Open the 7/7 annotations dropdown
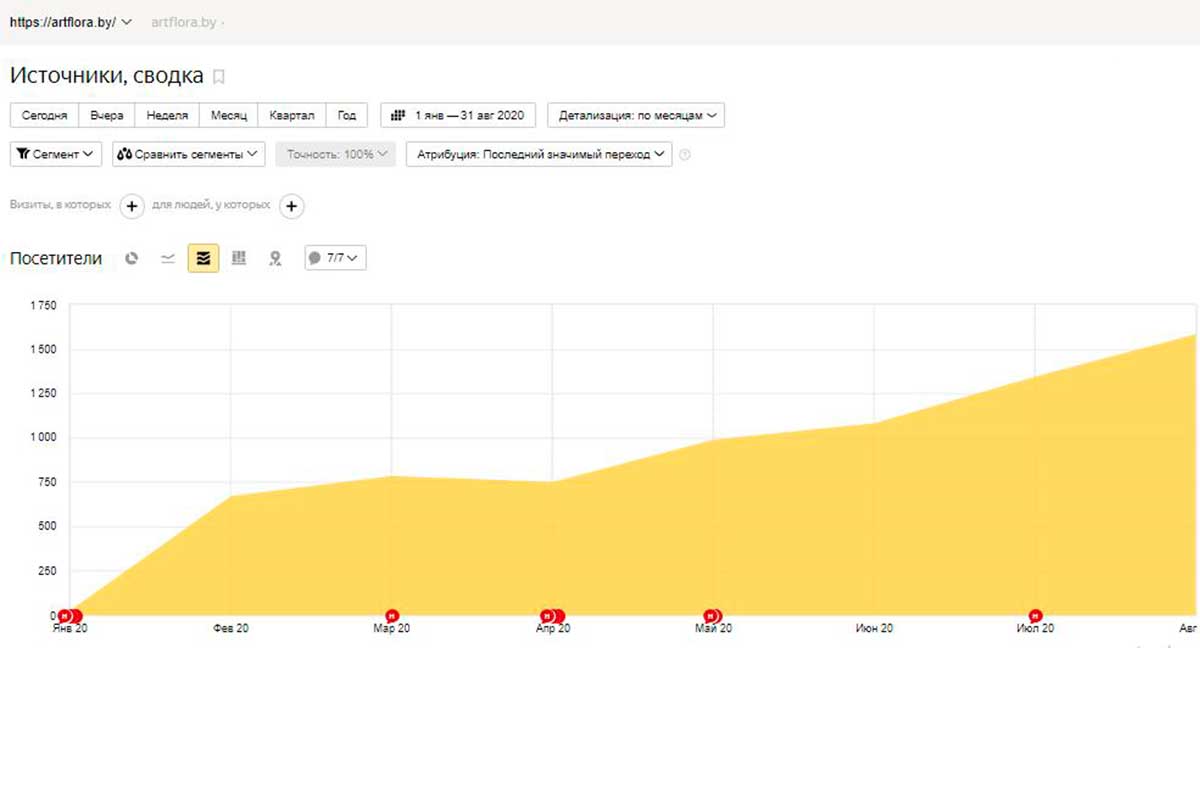The image size is (1200, 800). point(335,258)
